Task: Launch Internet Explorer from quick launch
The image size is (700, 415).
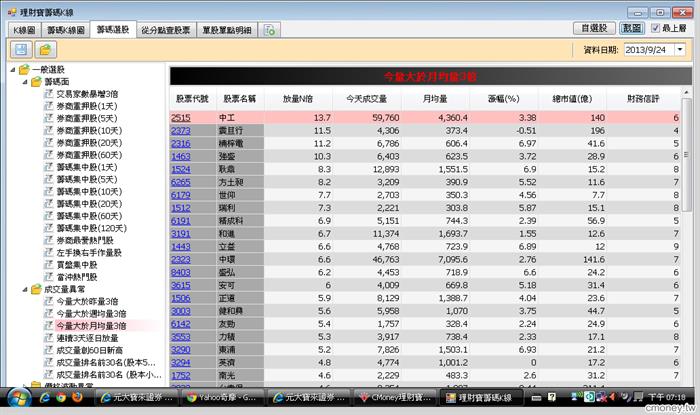Action: tap(45, 397)
